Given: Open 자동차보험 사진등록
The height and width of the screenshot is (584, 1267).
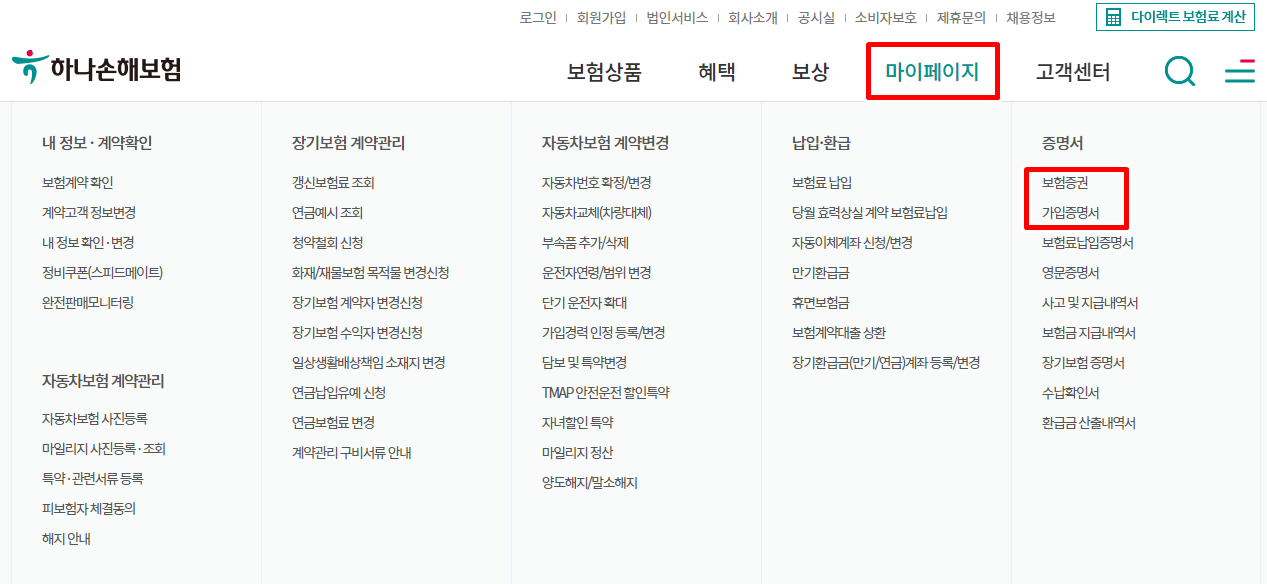Looking at the screenshot, I should pos(95,419).
